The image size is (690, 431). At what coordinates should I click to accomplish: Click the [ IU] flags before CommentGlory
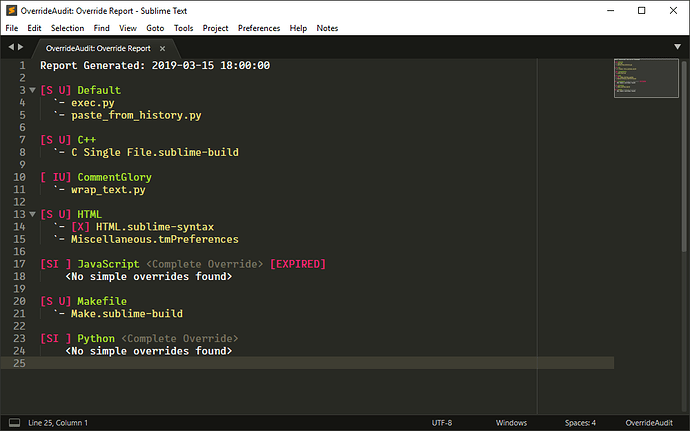pyautogui.click(x=55, y=177)
